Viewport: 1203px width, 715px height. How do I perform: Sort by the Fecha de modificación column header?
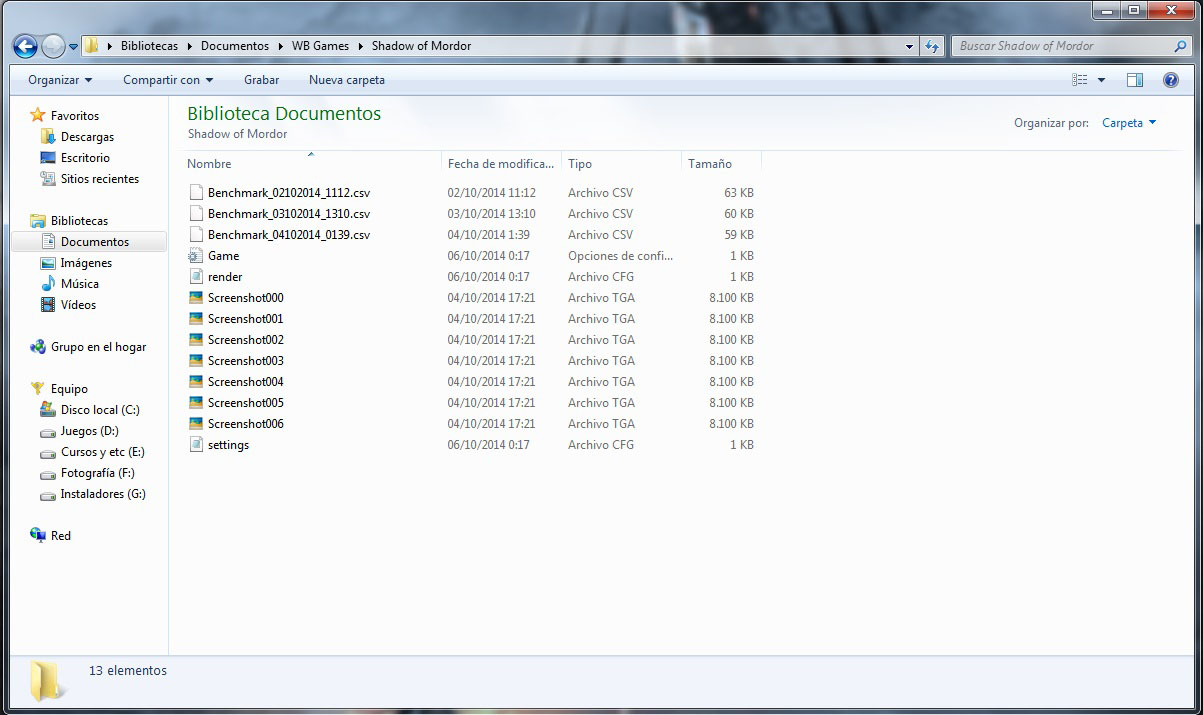[x=501, y=164]
